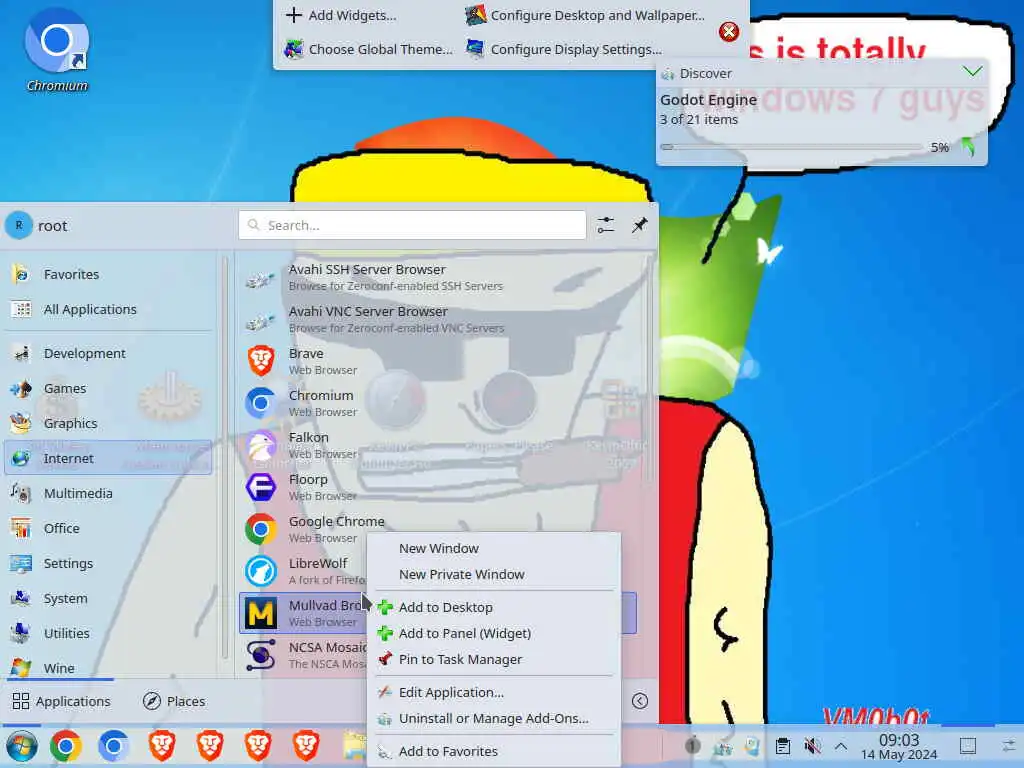
Task: Launch Chromium from the Internet list
Action: (438, 403)
